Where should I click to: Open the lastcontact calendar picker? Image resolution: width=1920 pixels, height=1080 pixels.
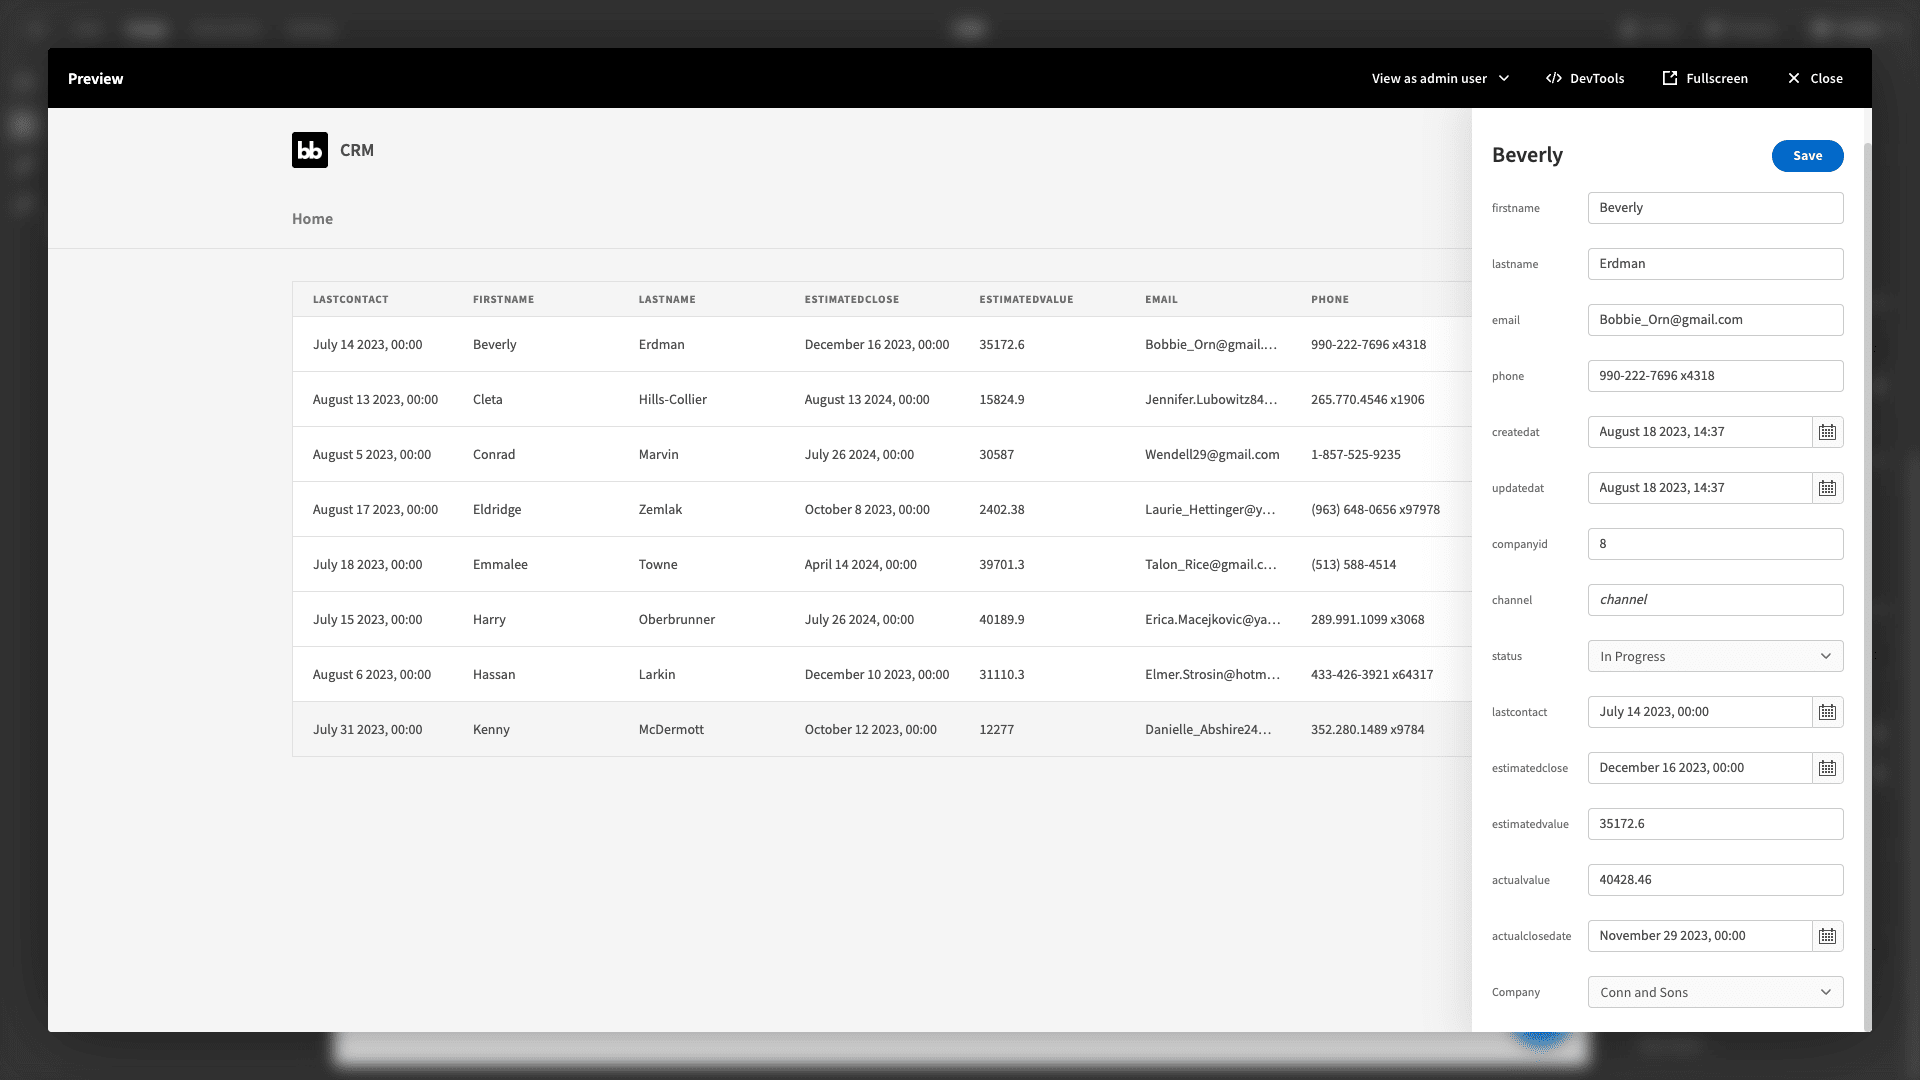(x=1827, y=712)
